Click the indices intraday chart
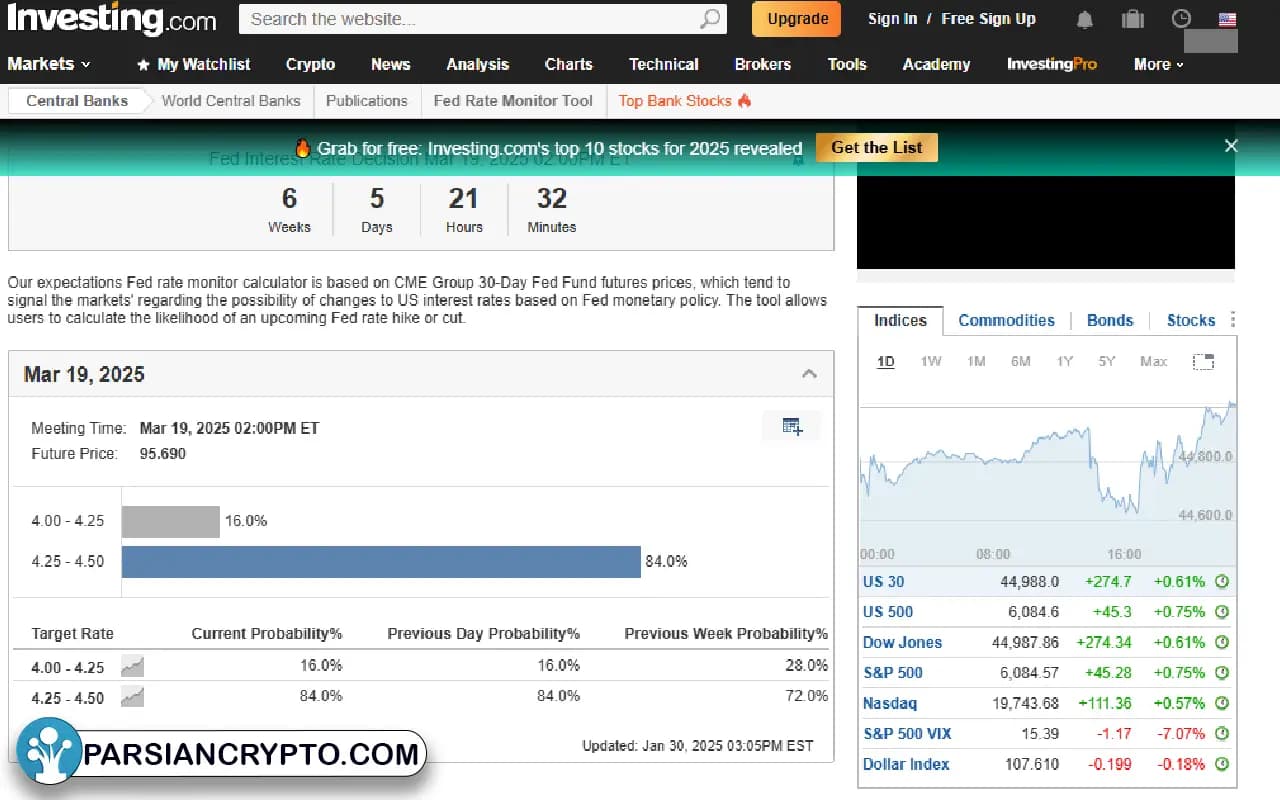The height and width of the screenshot is (800, 1280). coord(1047,470)
